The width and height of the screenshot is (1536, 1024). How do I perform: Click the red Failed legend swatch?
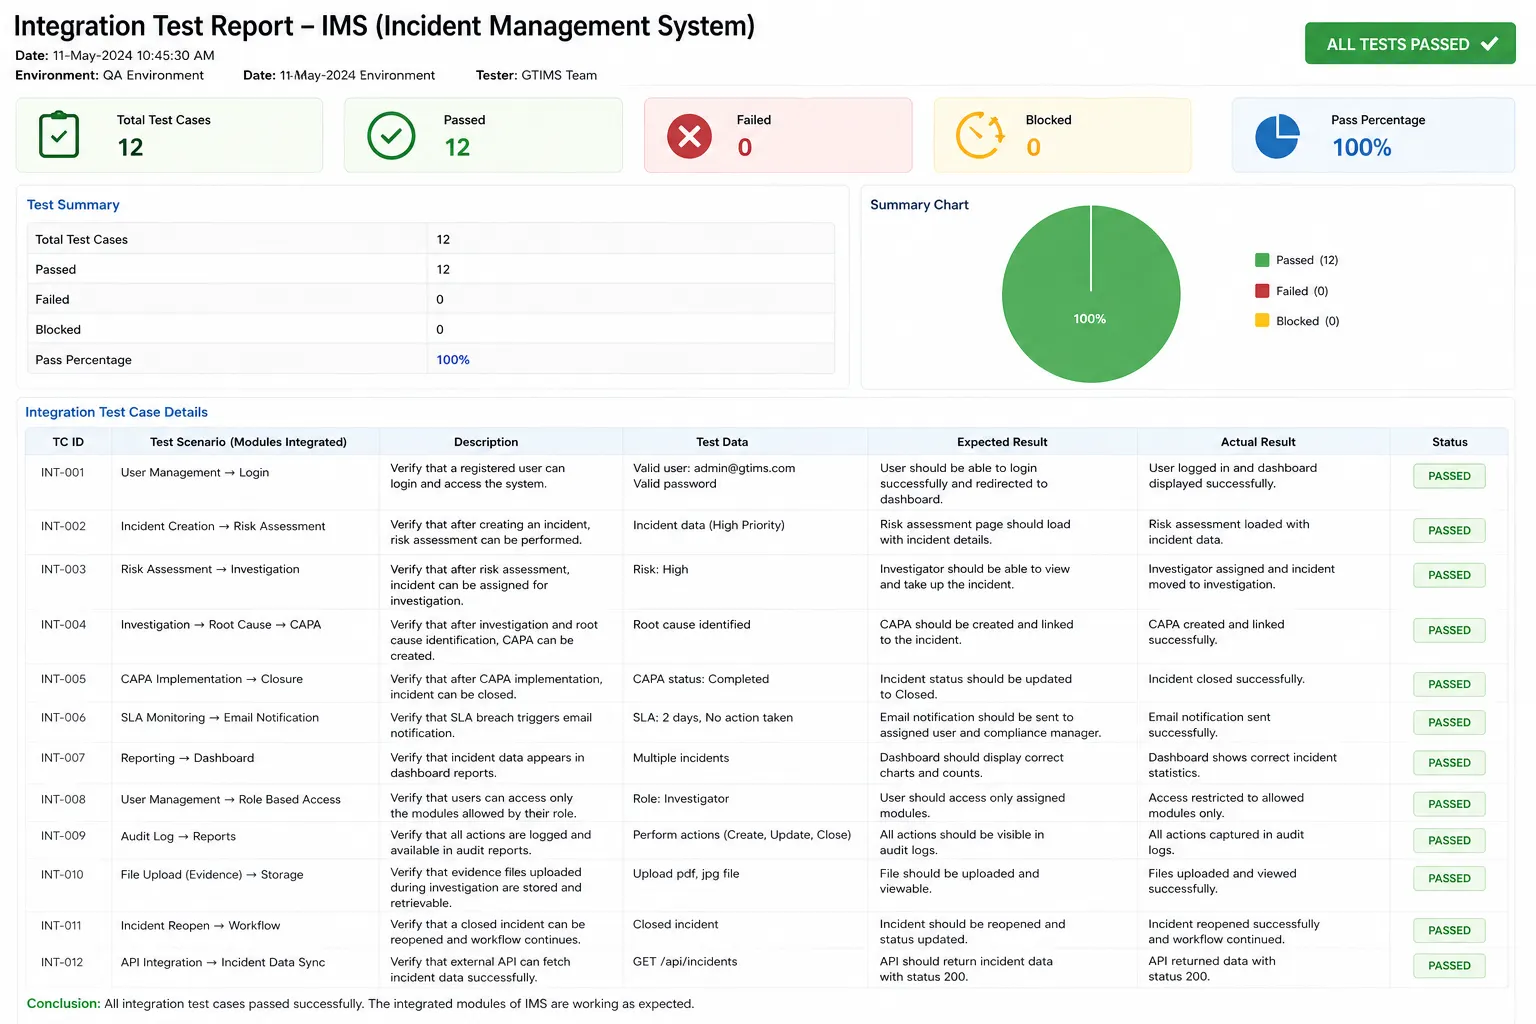[1262, 291]
